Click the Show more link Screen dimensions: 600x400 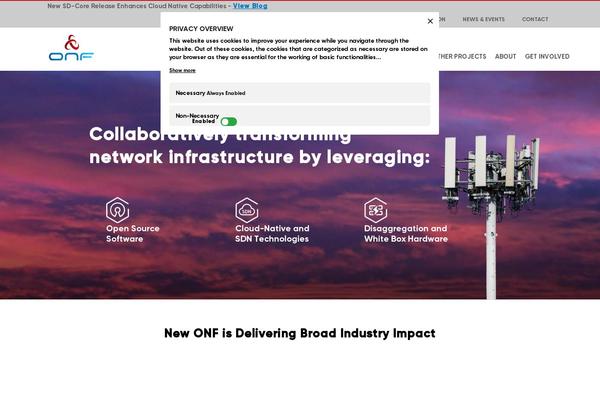[182, 70]
